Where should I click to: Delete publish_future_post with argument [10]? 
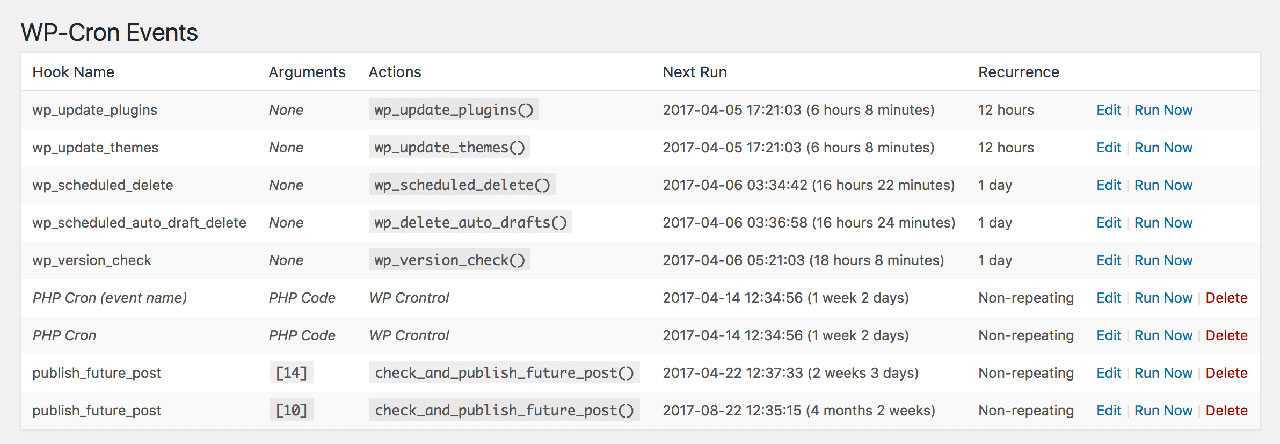(x=1226, y=410)
